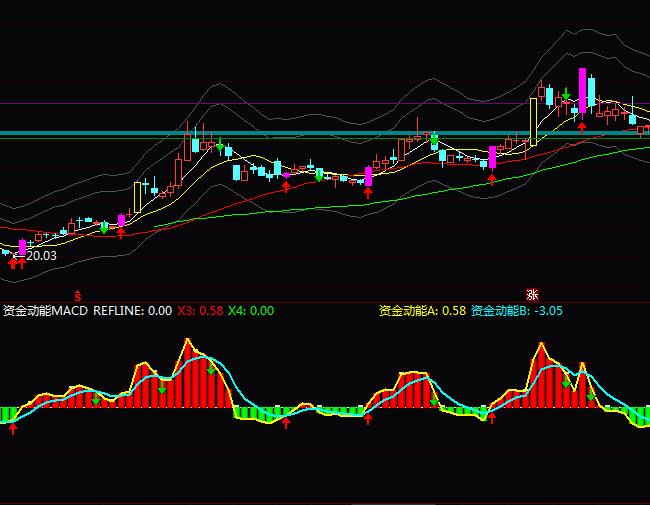Viewport: 650px width, 505px height.
Task: Click the magenta candle at the far left
Action: pos(22,247)
